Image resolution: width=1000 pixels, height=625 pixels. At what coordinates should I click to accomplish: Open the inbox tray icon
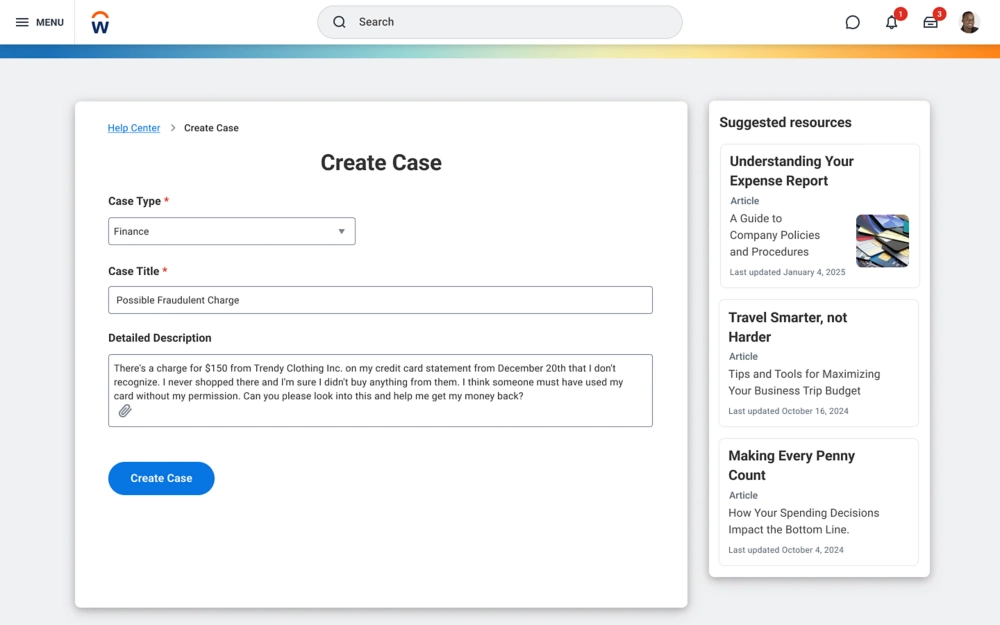[930, 22]
